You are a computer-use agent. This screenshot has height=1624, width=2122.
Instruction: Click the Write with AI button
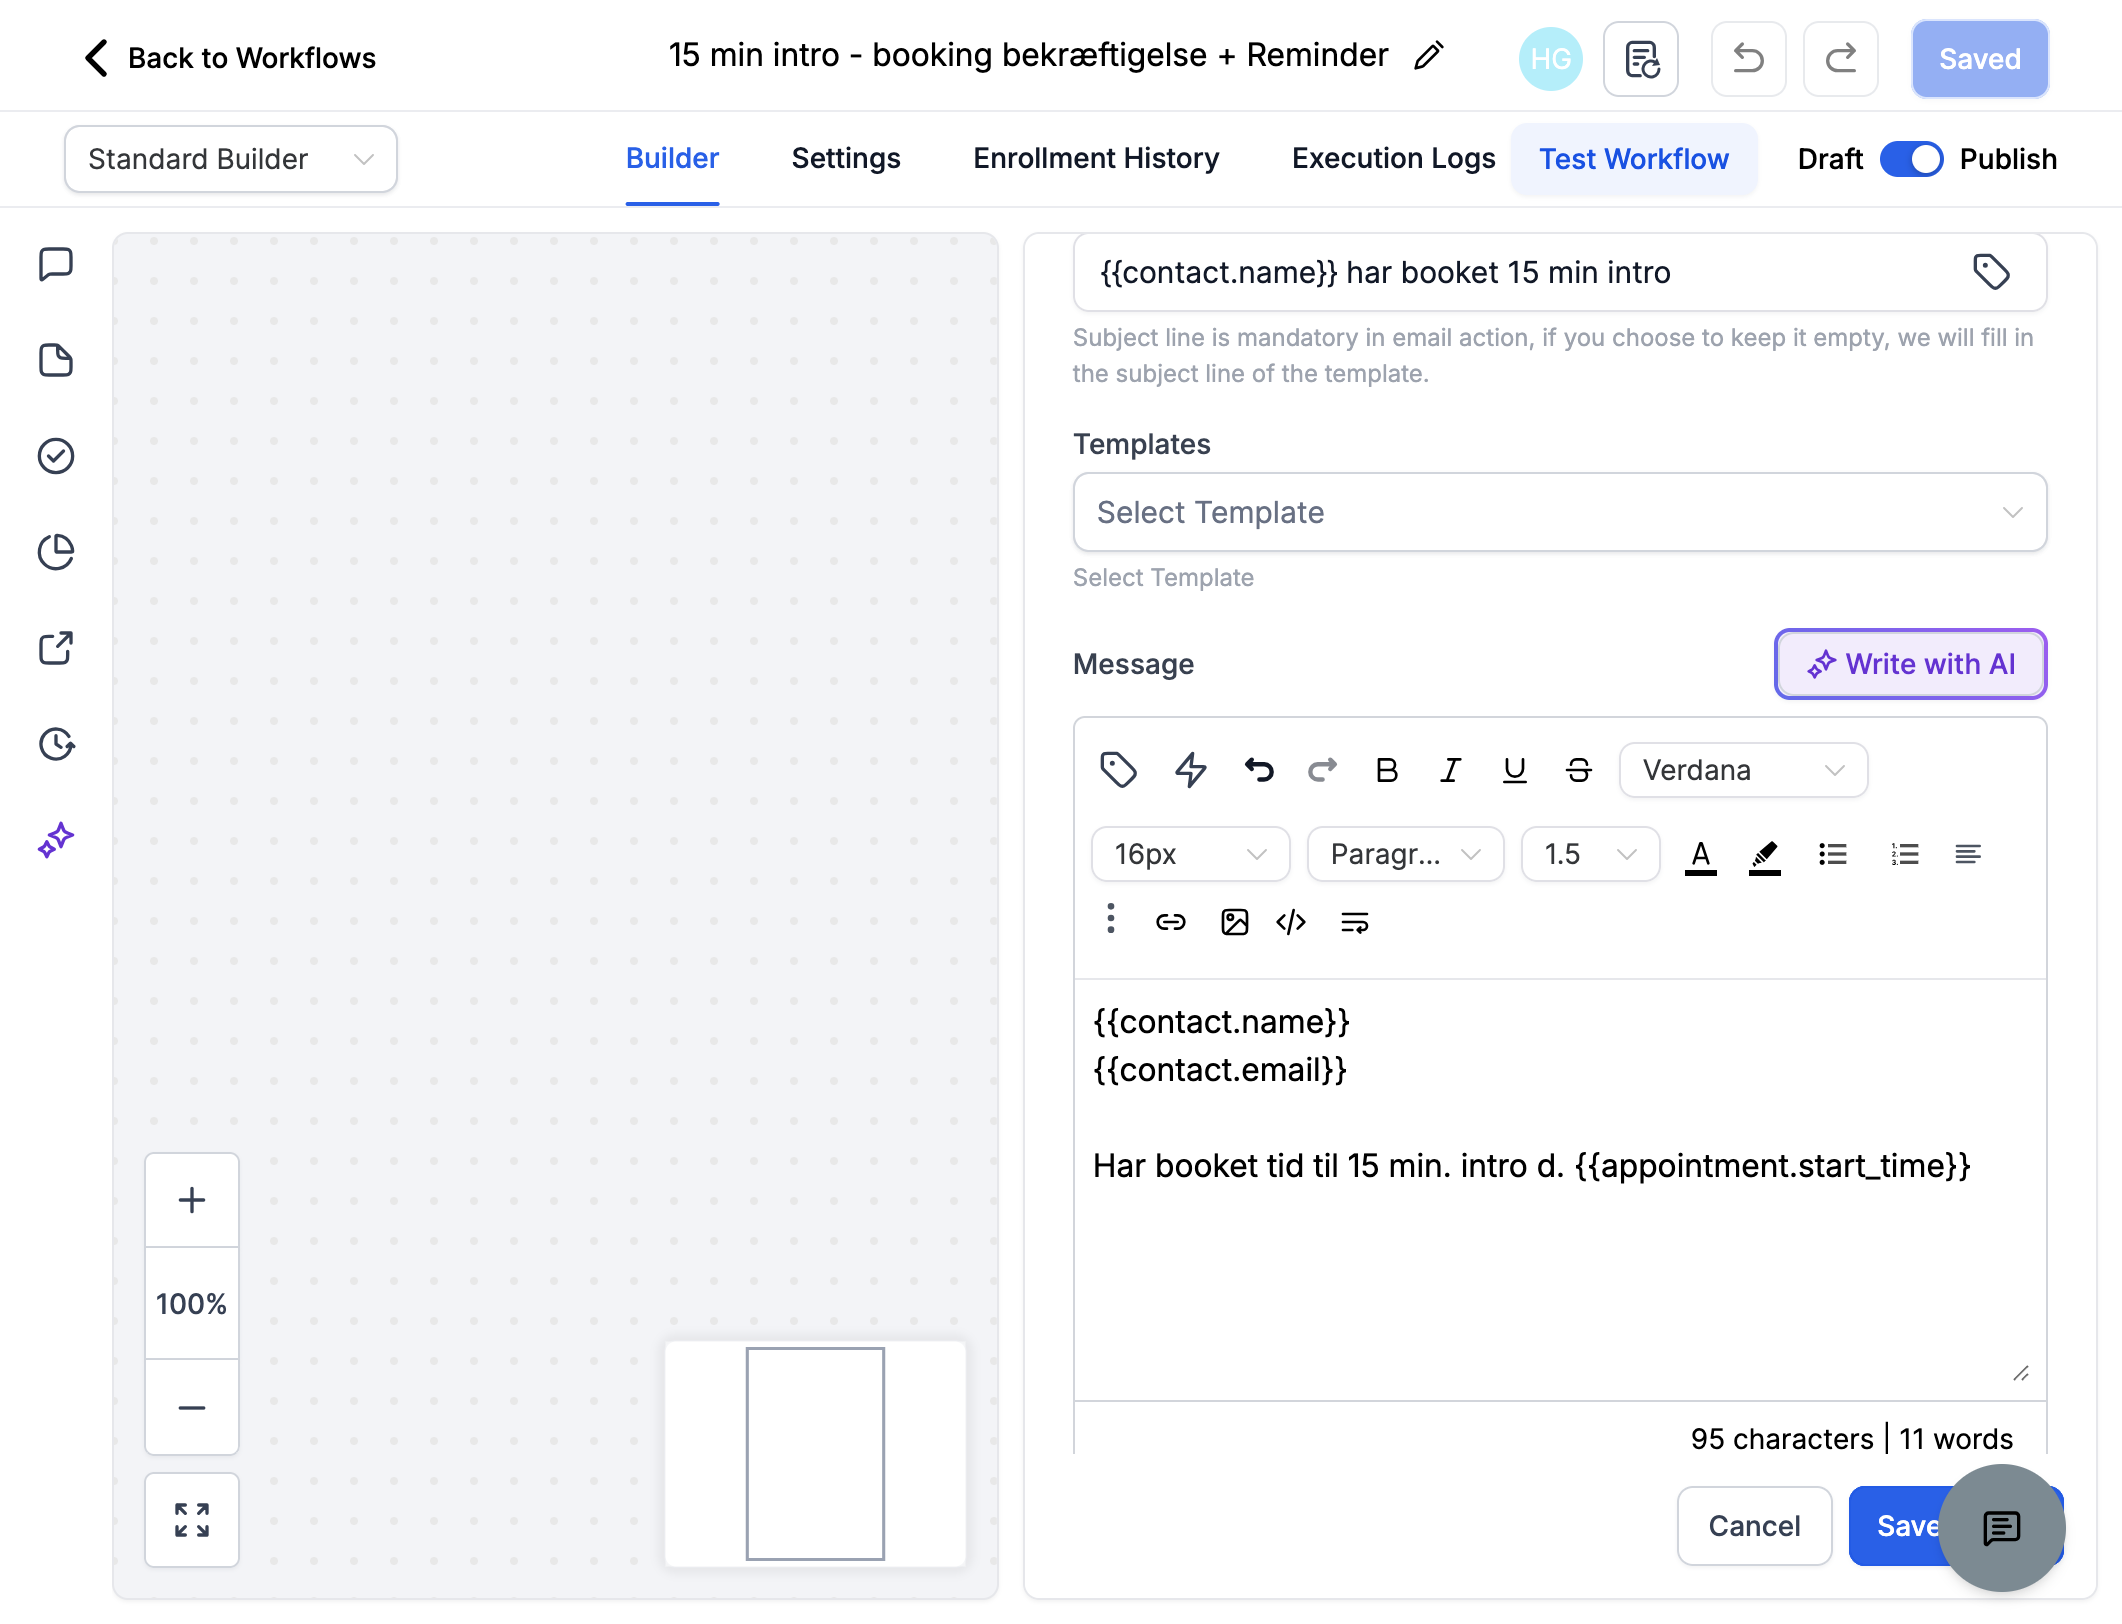1910,664
